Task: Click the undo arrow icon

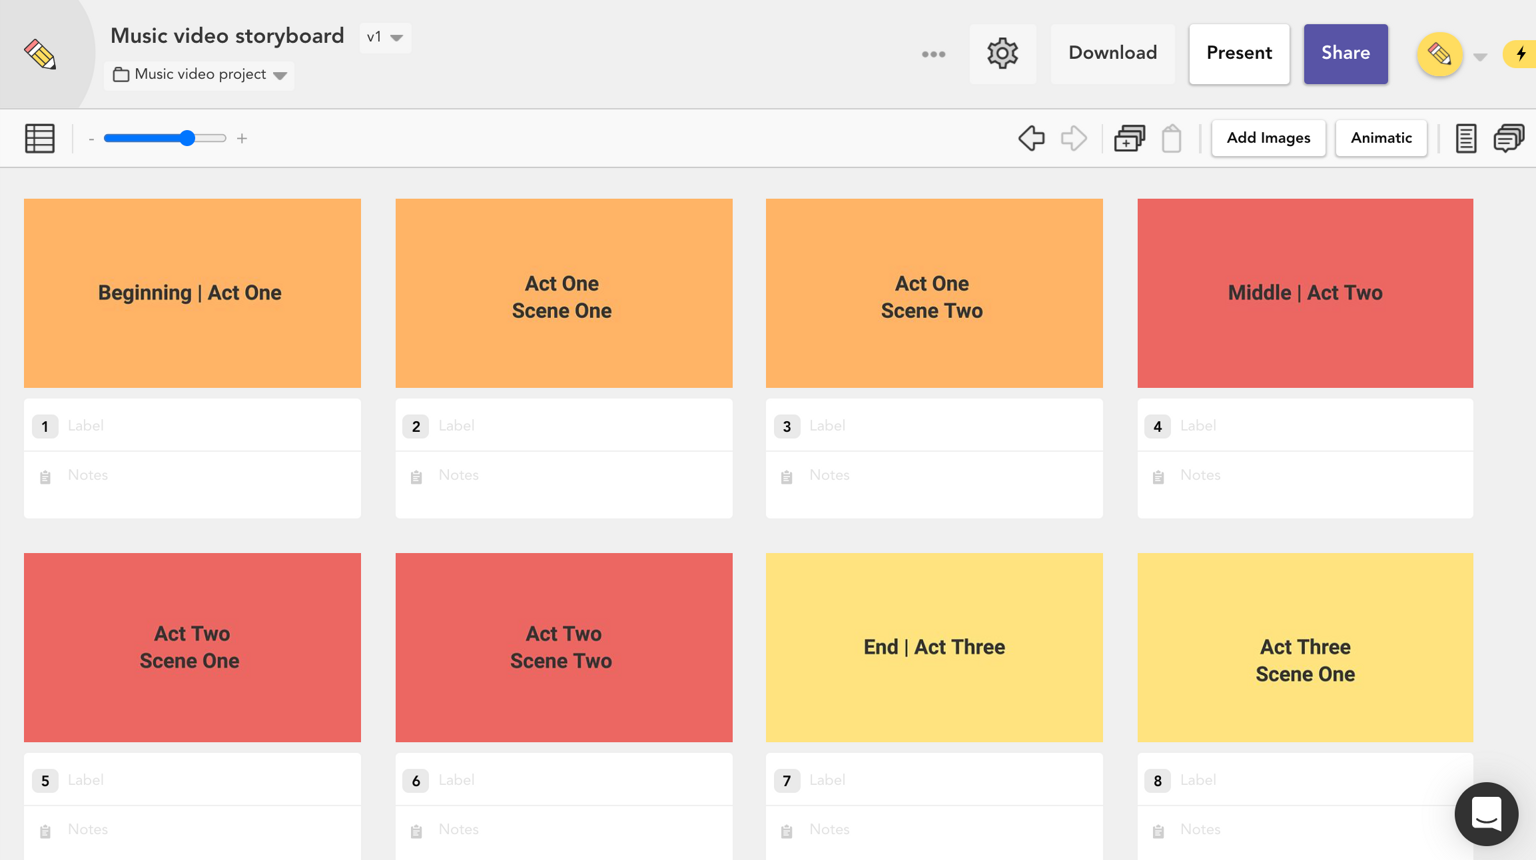Action: [x=1031, y=138]
